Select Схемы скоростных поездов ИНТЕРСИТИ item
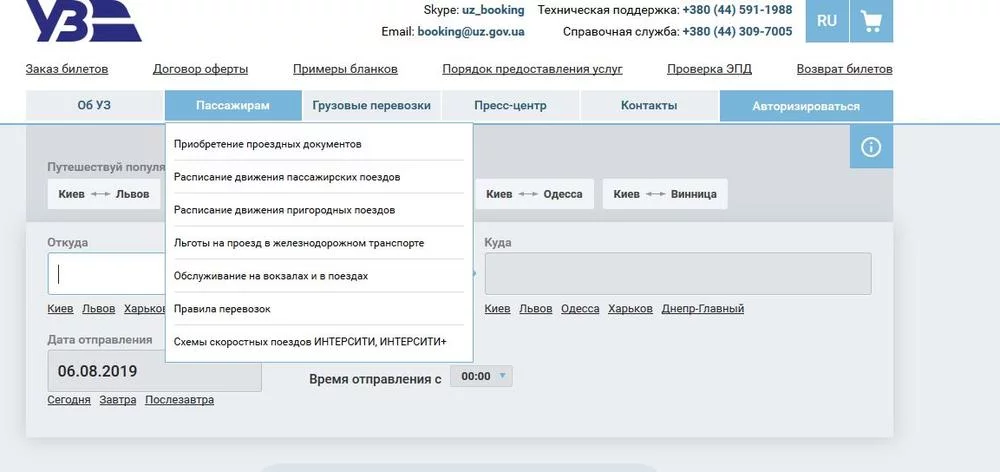The height and width of the screenshot is (472, 1000). (x=319, y=342)
